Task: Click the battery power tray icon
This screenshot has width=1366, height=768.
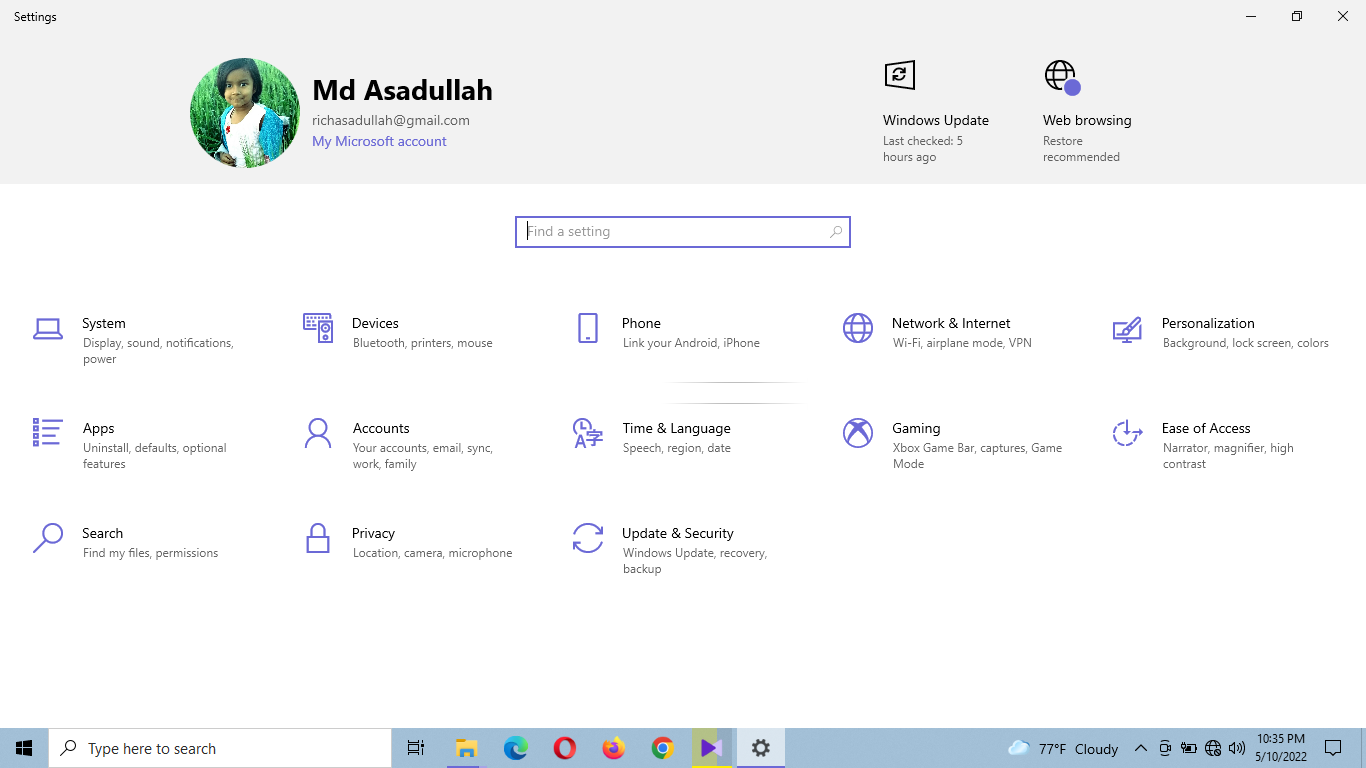Action: (1189, 748)
